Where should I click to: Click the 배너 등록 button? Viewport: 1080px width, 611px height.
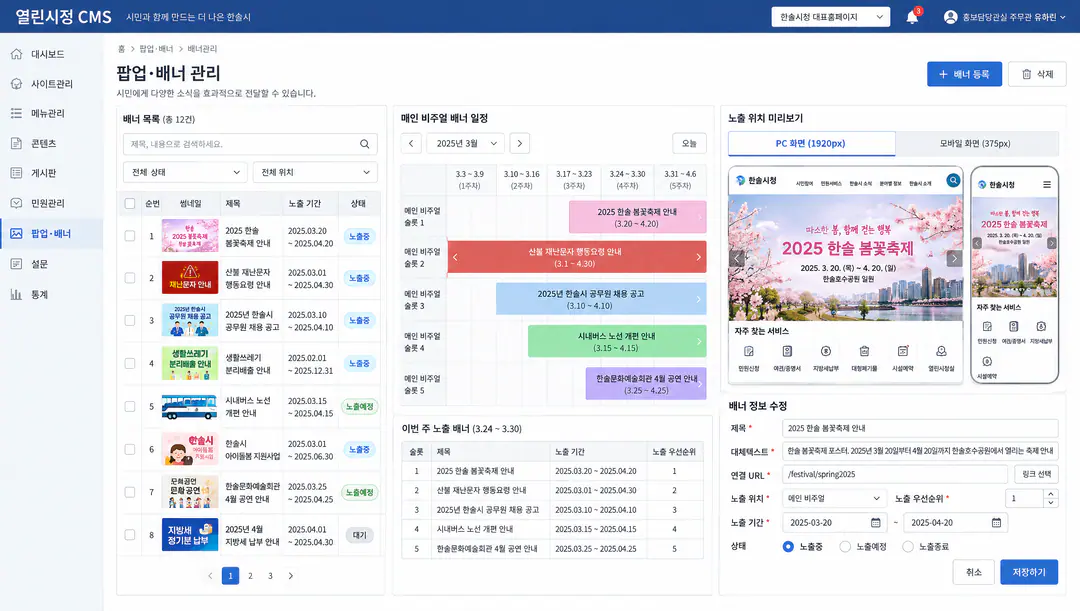point(964,74)
